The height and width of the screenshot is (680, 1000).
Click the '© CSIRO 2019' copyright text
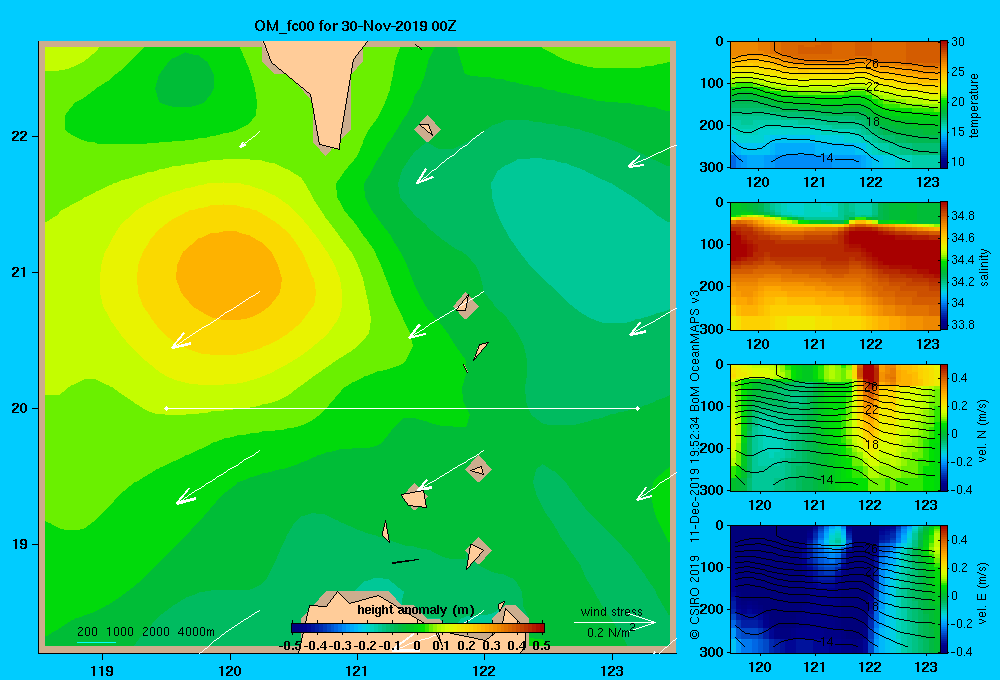pos(695,596)
